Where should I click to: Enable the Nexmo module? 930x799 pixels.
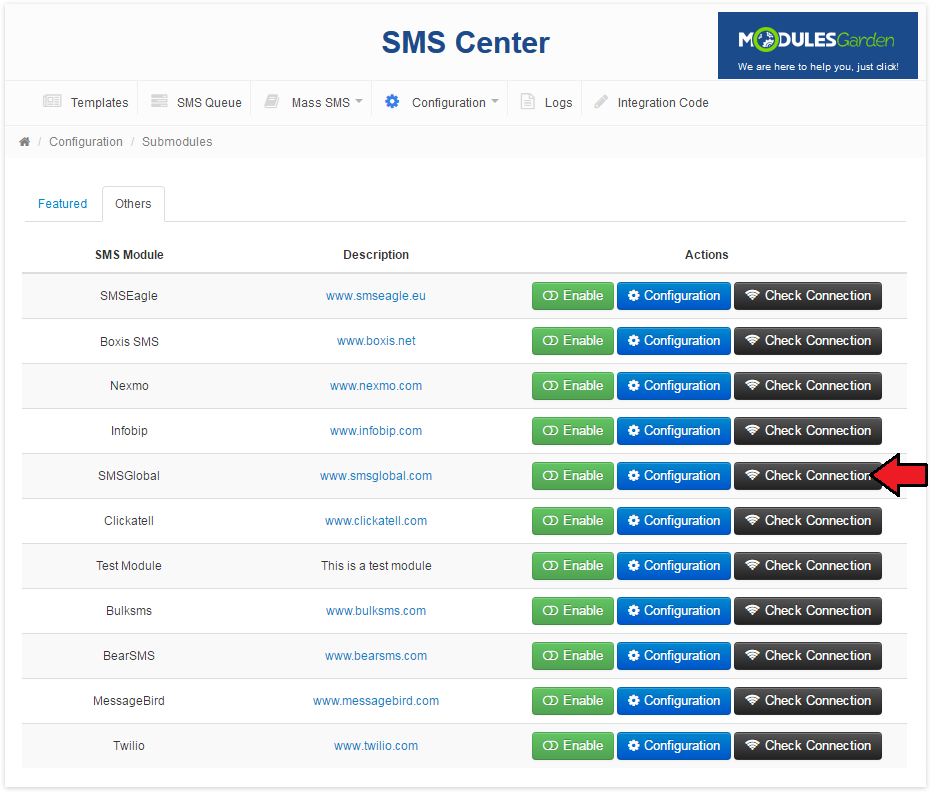point(572,386)
